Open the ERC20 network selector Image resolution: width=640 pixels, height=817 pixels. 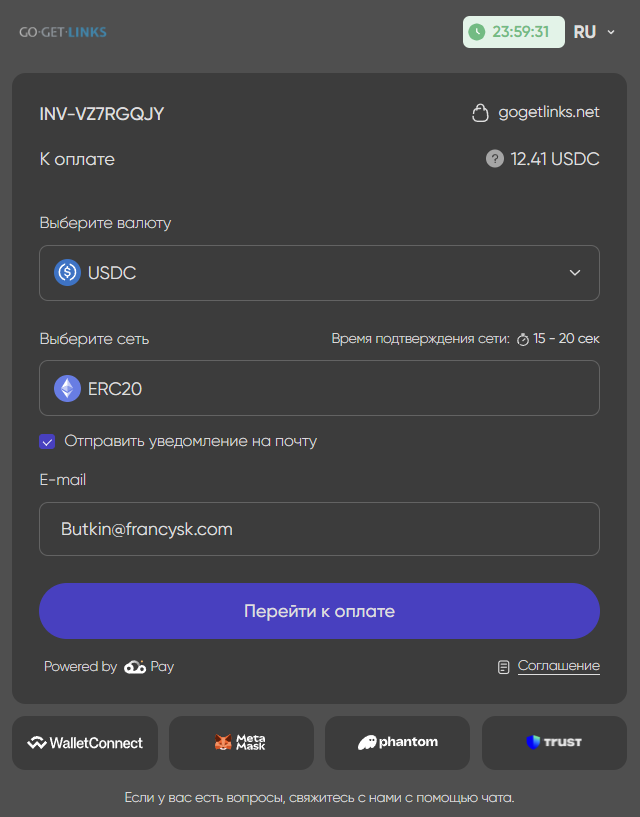coord(319,388)
